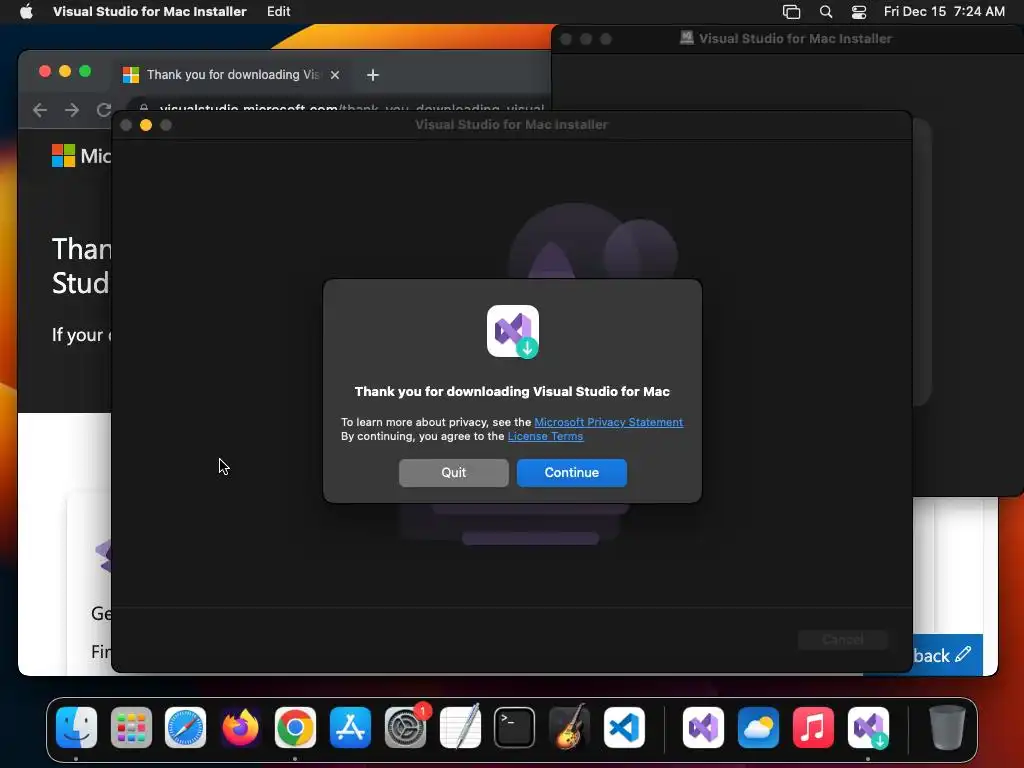The image size is (1024, 768).
Task: Open the License Terms link
Action: click(545, 436)
